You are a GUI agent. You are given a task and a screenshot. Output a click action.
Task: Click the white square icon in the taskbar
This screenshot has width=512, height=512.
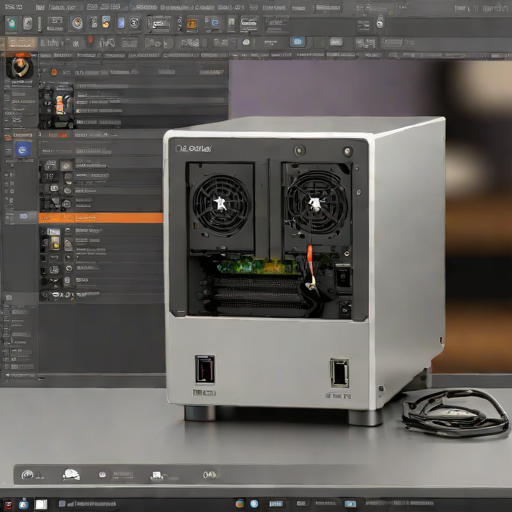pos(41,504)
